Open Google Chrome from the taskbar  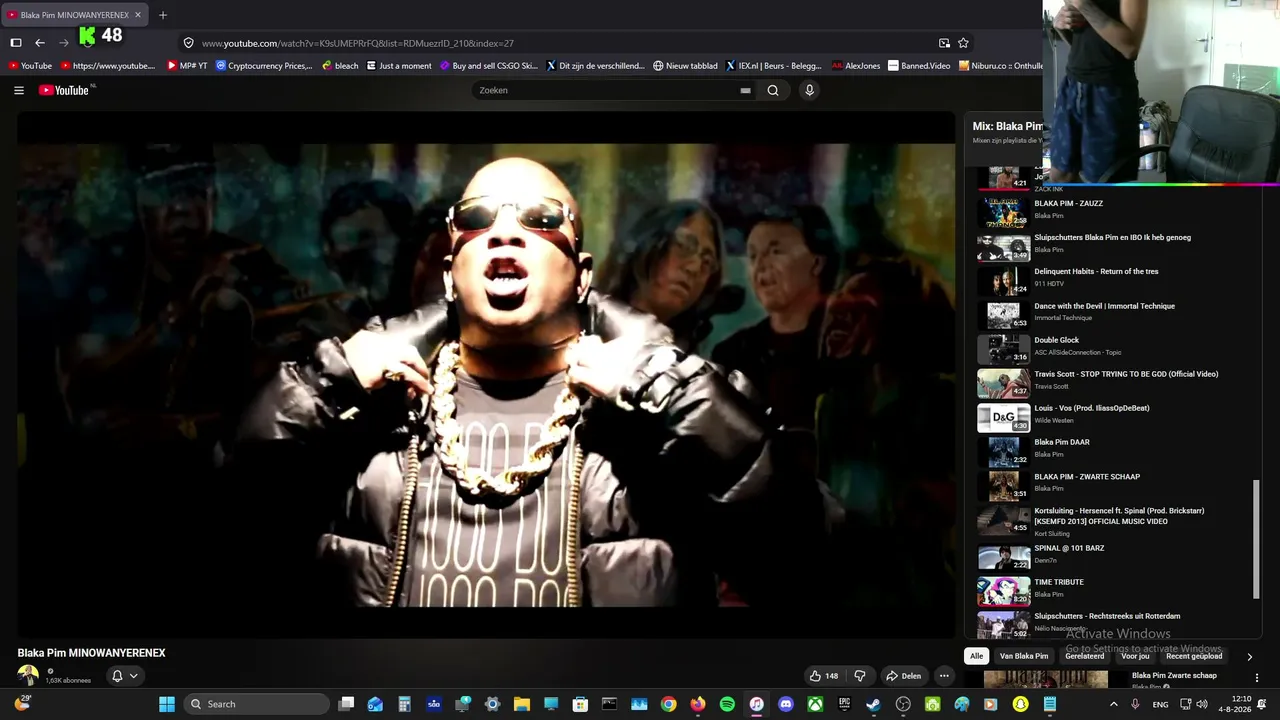click(668, 704)
